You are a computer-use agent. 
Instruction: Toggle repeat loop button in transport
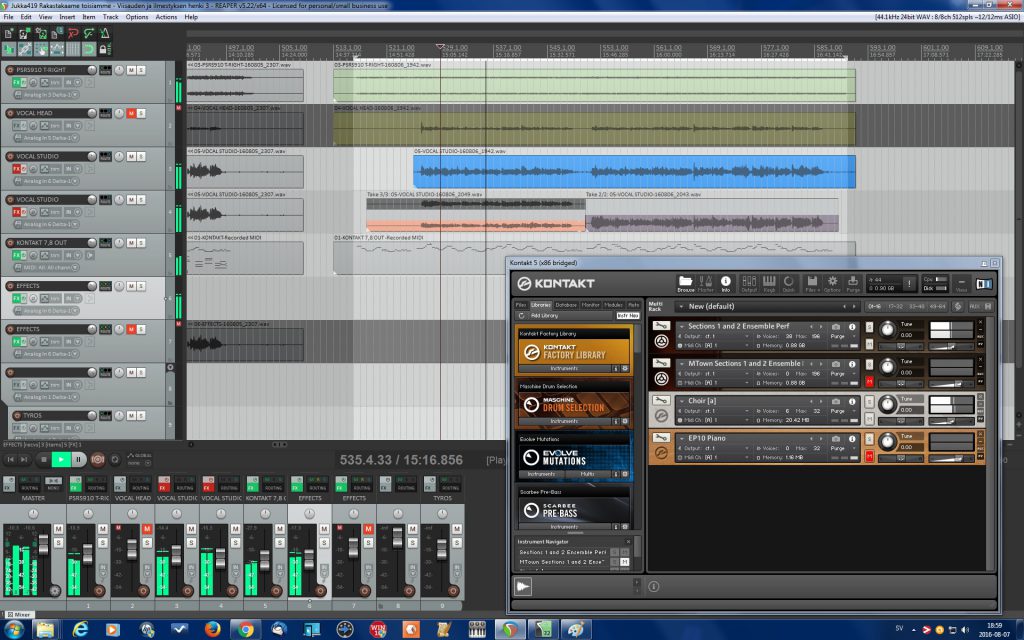point(115,460)
